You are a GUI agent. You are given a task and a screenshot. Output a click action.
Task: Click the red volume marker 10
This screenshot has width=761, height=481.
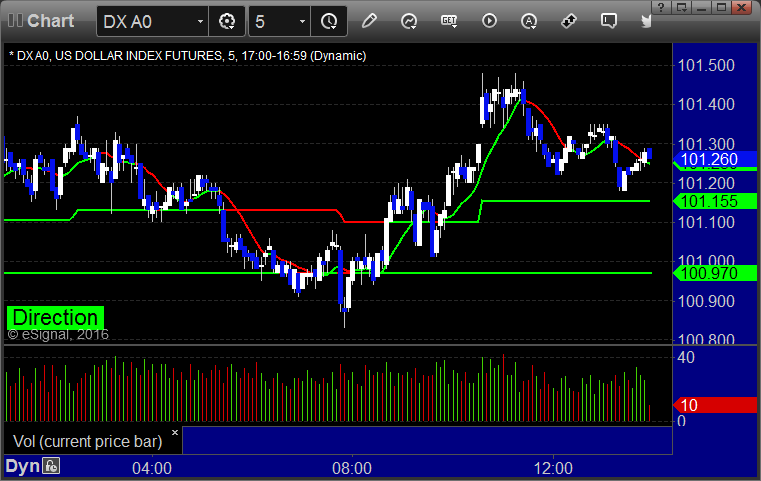tap(715, 405)
